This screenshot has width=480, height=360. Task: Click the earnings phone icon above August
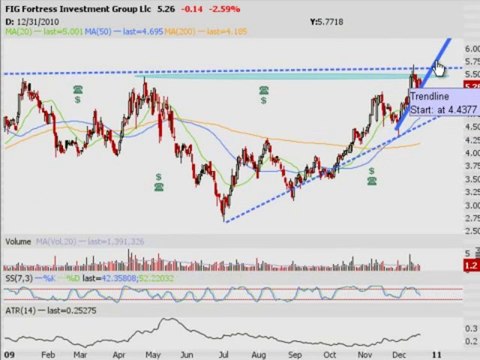click(264, 90)
